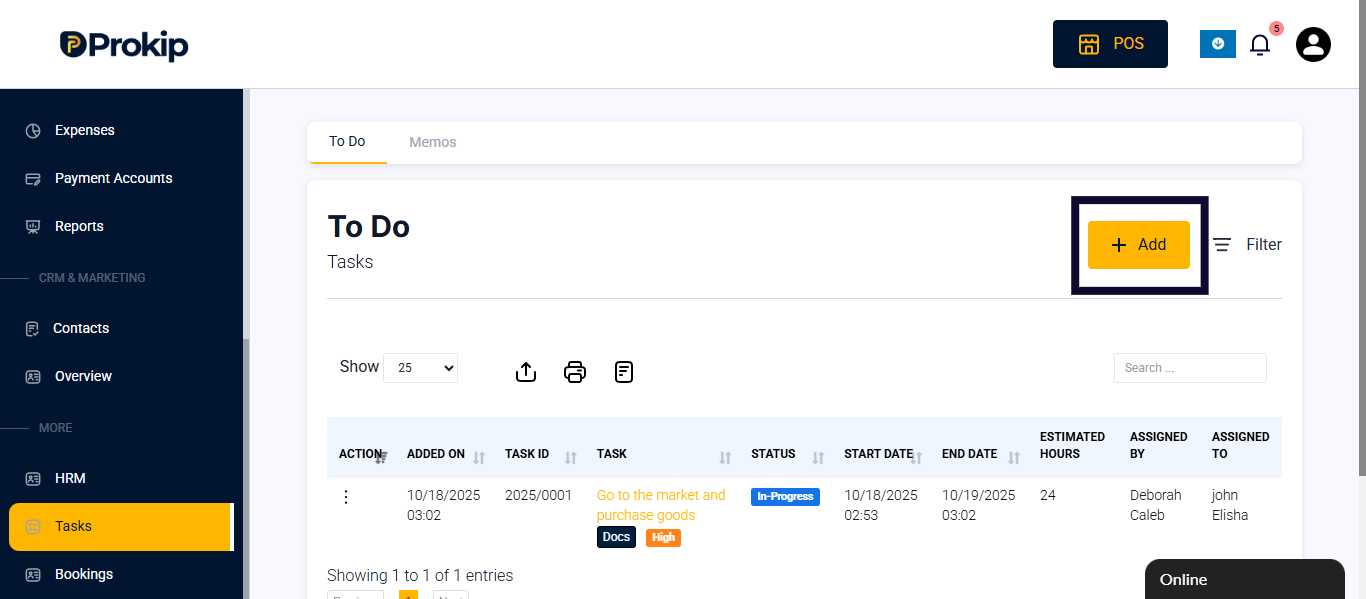Click the 10/19/2025 03:02 end date cell
1366x599 pixels.
(979, 505)
